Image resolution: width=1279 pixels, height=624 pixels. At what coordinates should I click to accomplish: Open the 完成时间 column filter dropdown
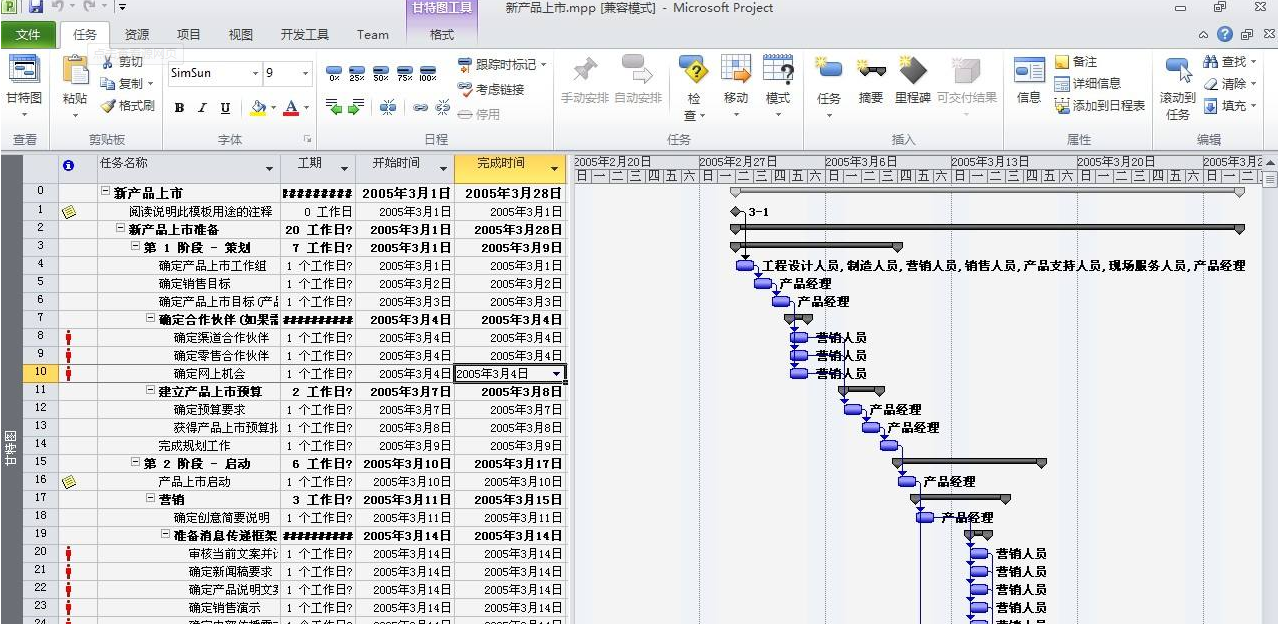554,169
